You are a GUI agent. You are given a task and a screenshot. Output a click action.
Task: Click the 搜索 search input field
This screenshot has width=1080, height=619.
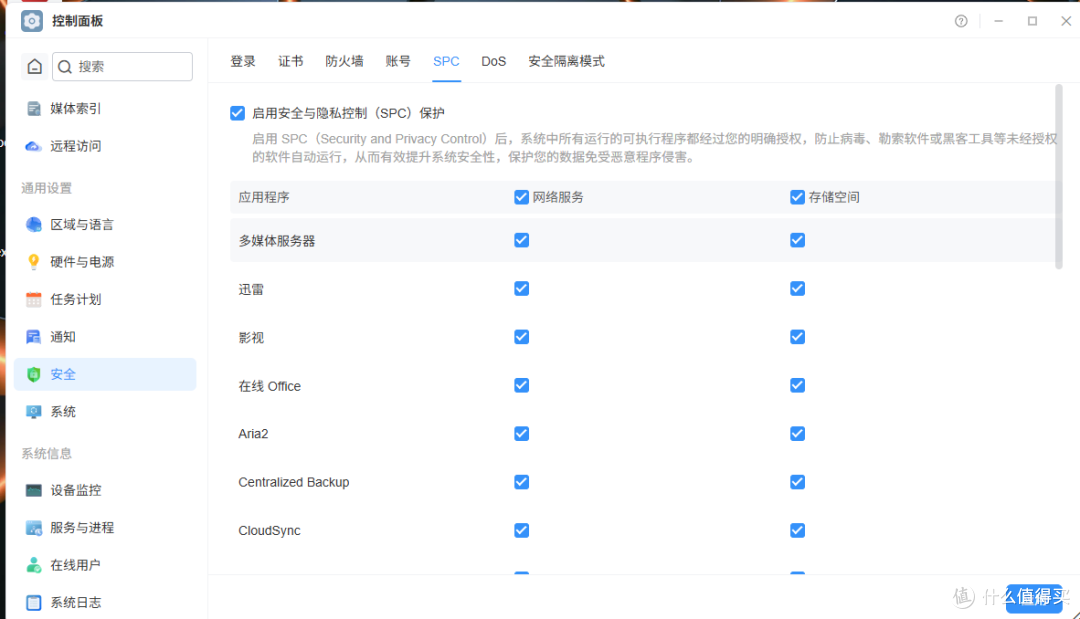[x=123, y=67]
